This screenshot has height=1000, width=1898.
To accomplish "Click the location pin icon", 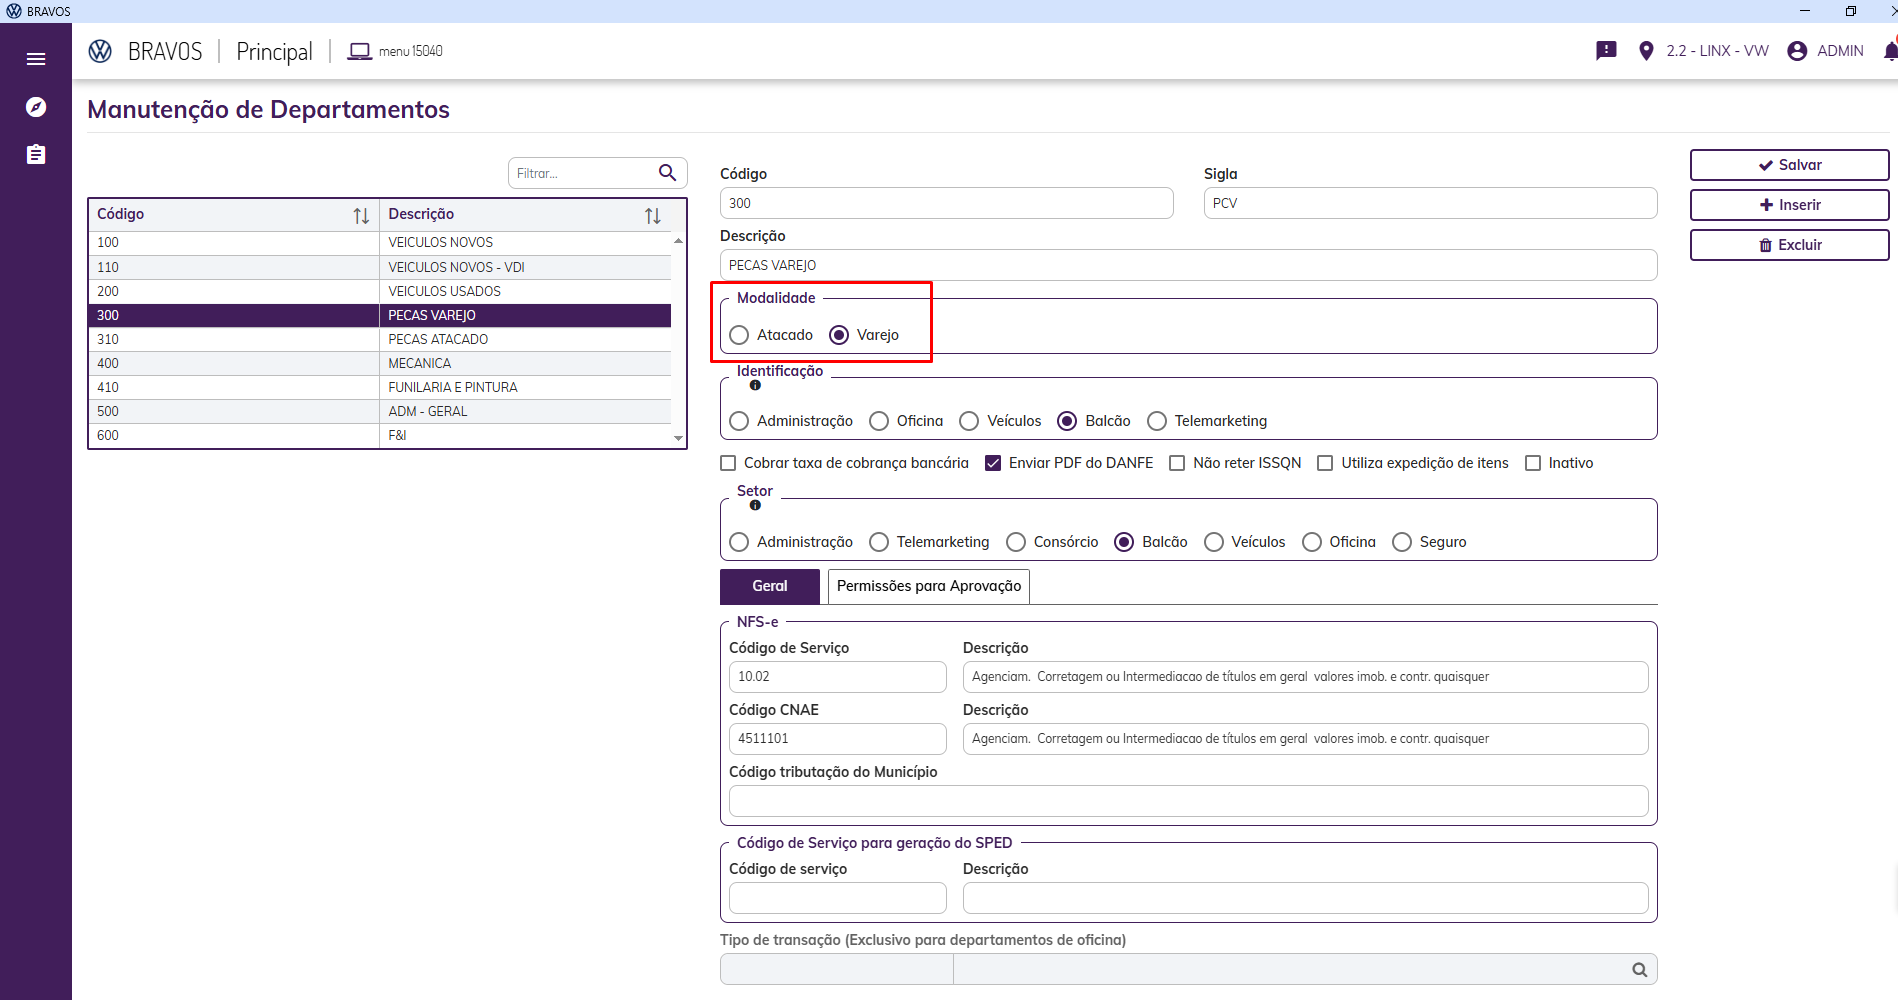I will (x=1646, y=51).
